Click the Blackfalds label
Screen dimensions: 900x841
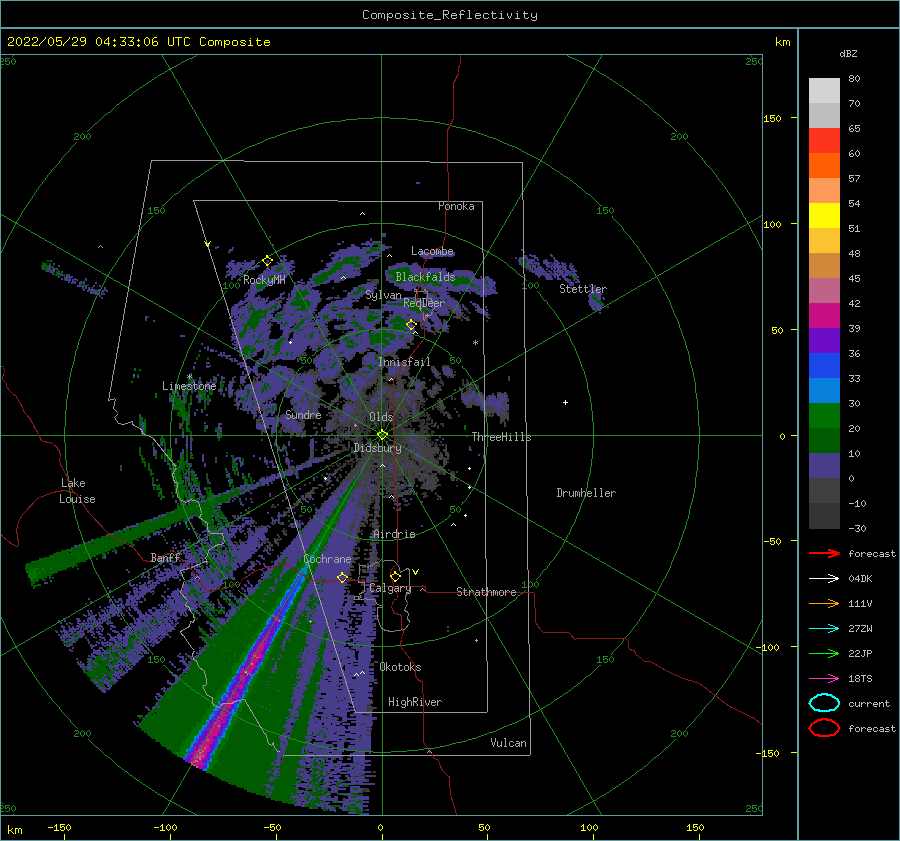point(425,277)
